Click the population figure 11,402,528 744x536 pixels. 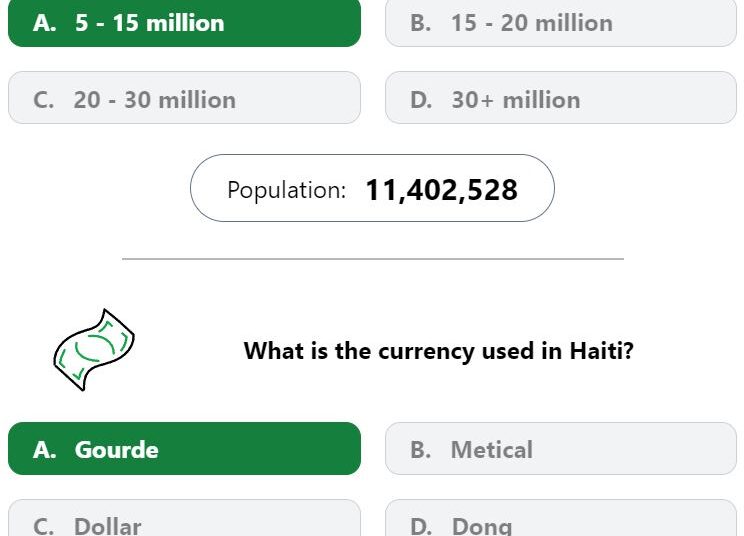click(x=441, y=189)
